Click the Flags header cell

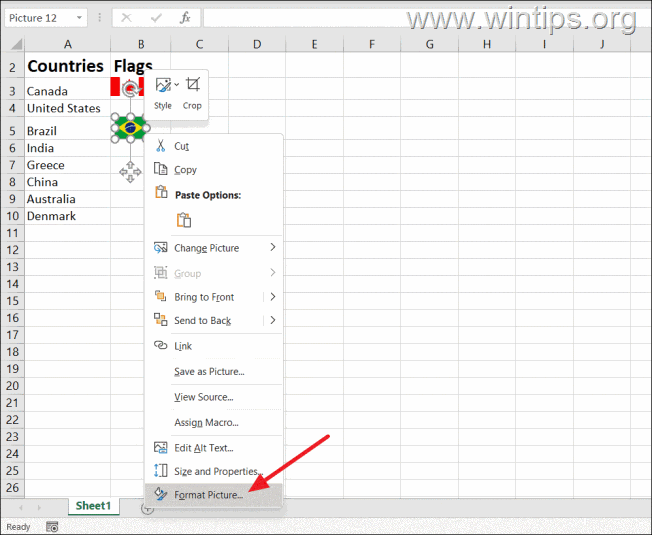pyautogui.click(x=141, y=66)
